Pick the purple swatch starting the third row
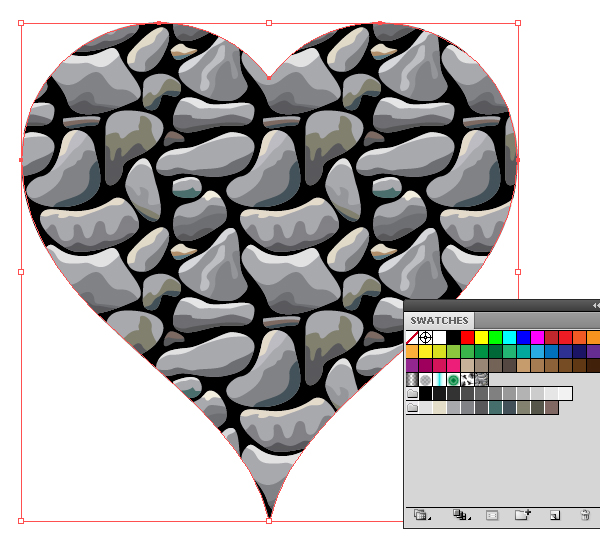 (412, 366)
